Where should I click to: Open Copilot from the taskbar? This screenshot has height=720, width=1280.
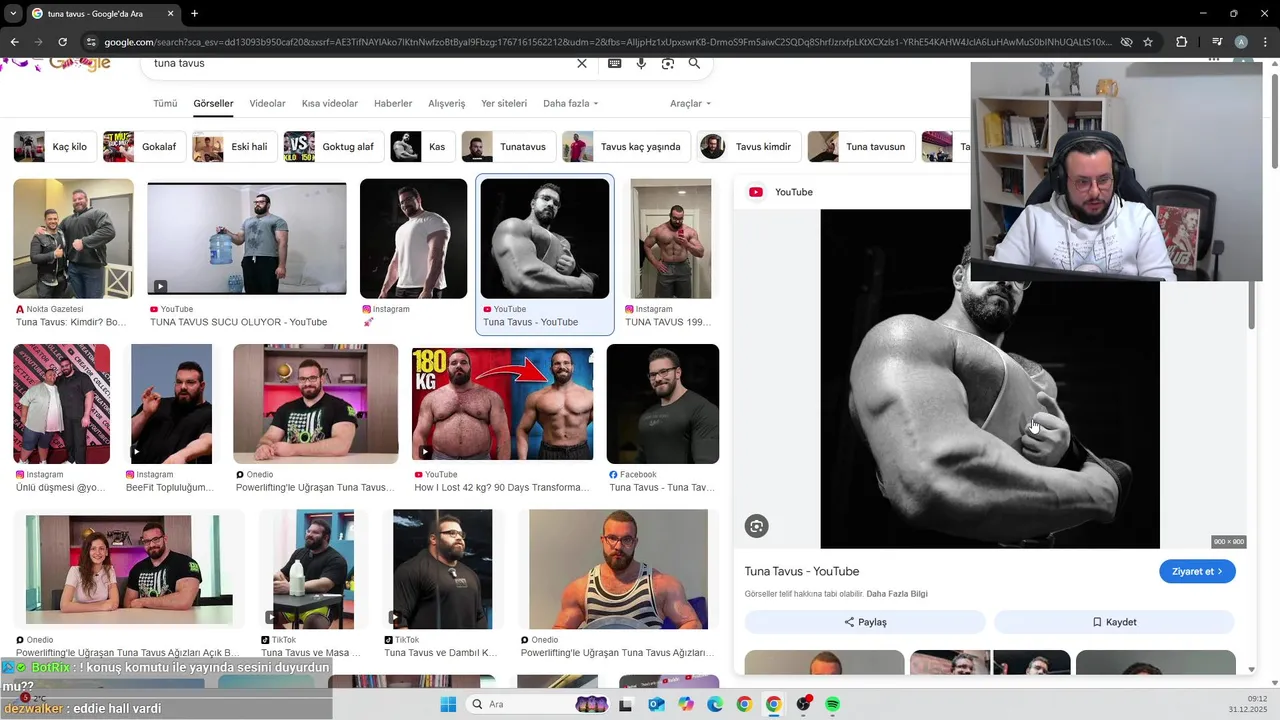686,704
